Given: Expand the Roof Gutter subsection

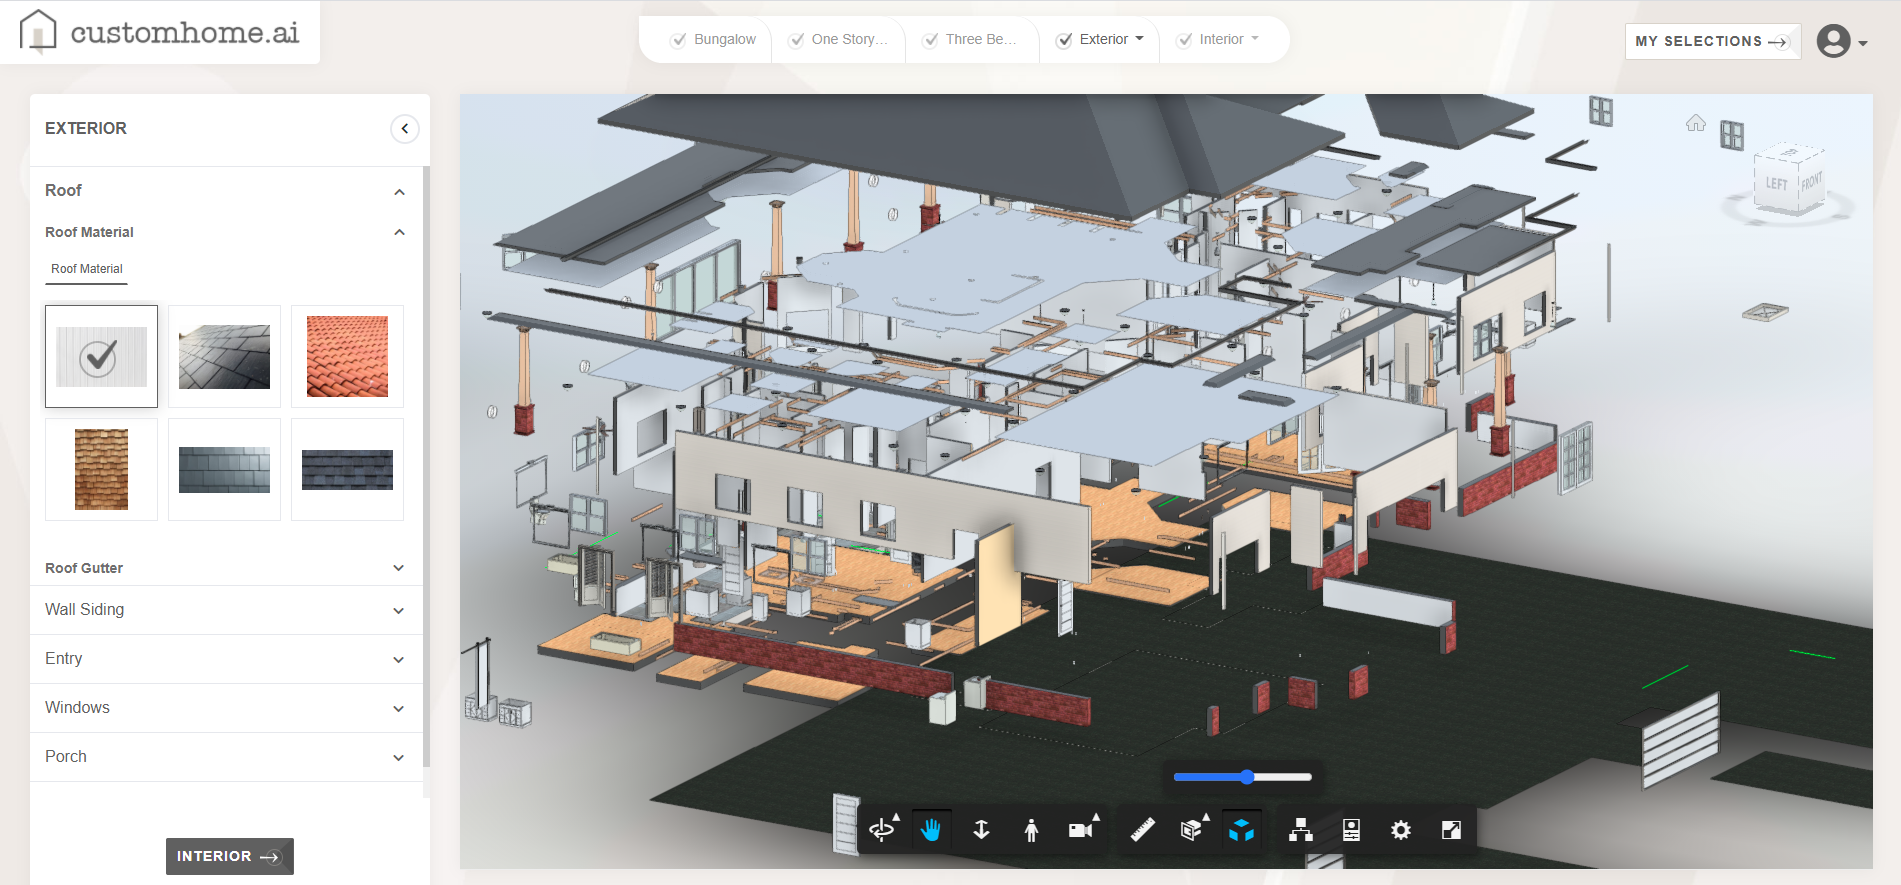Looking at the screenshot, I should click(x=399, y=568).
